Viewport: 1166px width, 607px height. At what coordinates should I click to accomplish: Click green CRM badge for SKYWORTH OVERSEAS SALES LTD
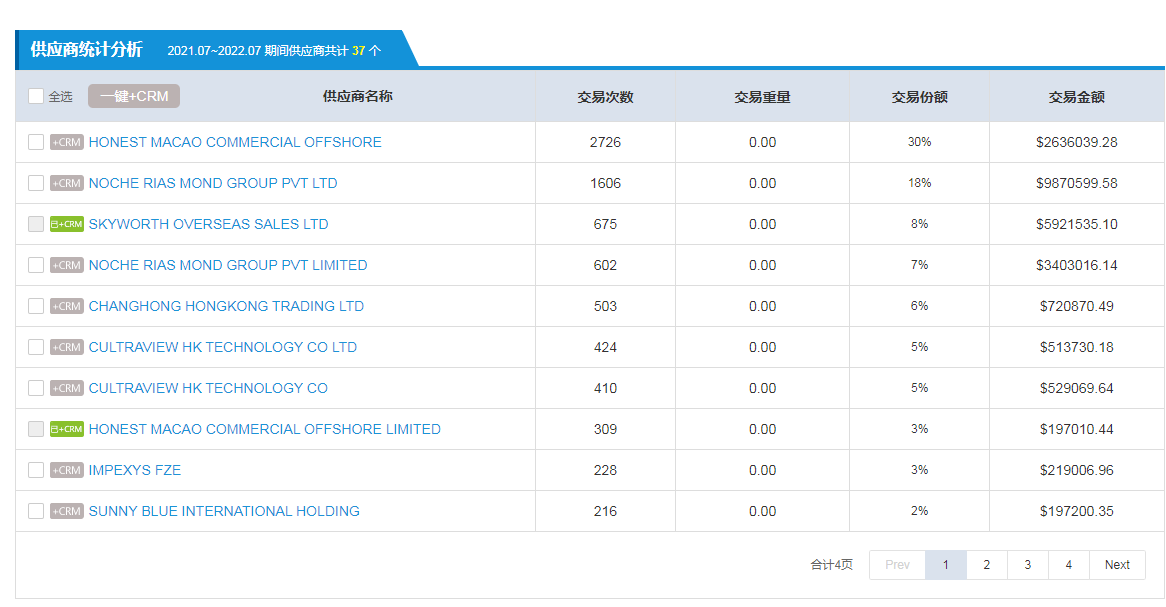tap(67, 224)
